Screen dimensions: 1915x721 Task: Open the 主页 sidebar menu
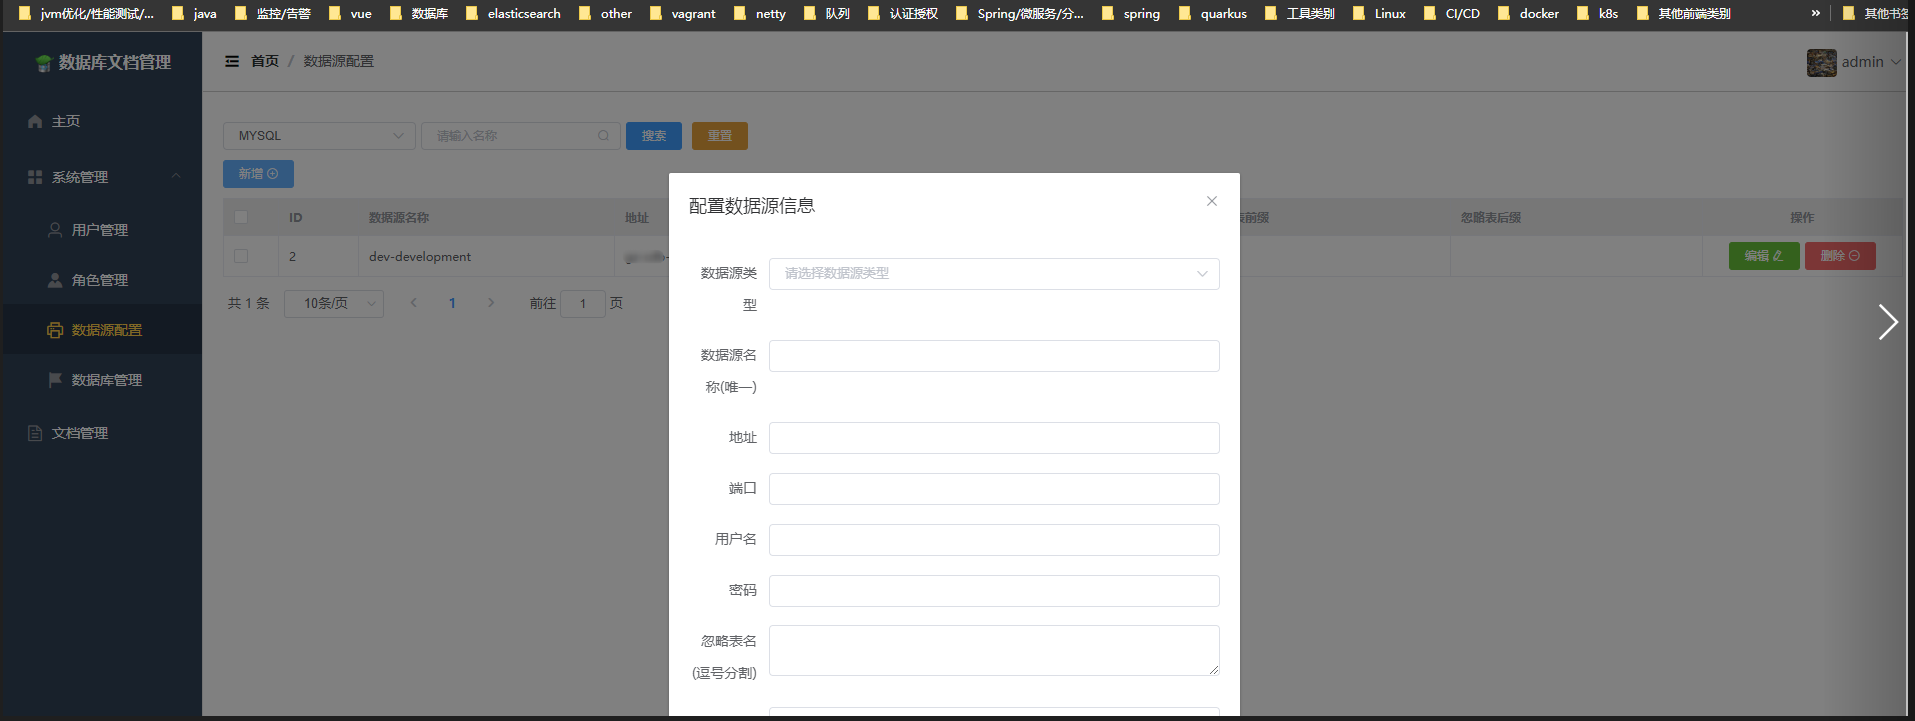click(101, 121)
